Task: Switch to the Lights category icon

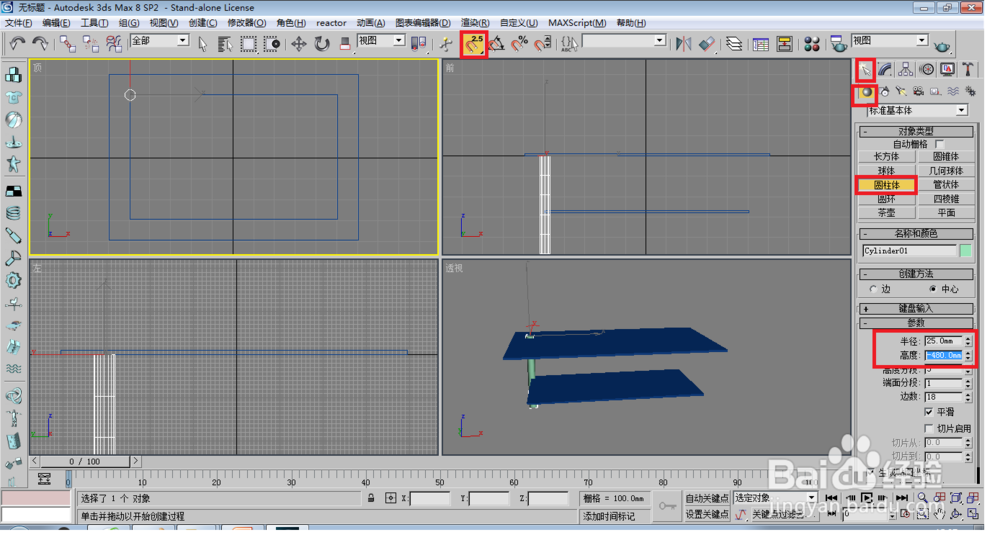Action: 901,92
